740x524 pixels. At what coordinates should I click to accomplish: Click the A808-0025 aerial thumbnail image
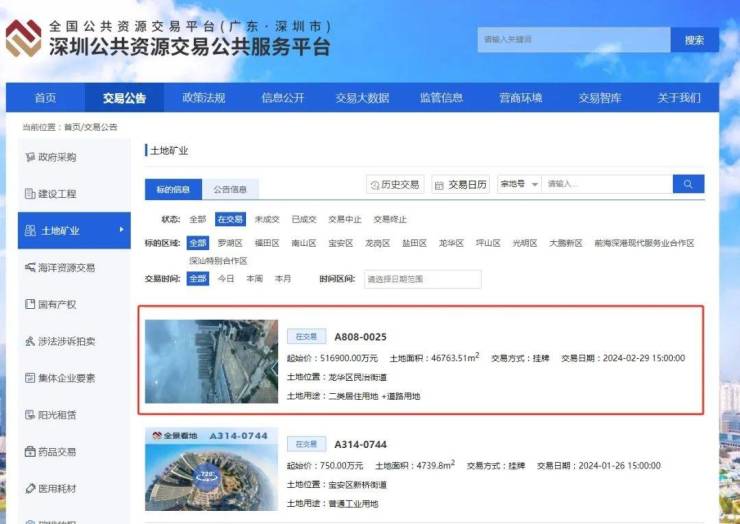pos(211,361)
